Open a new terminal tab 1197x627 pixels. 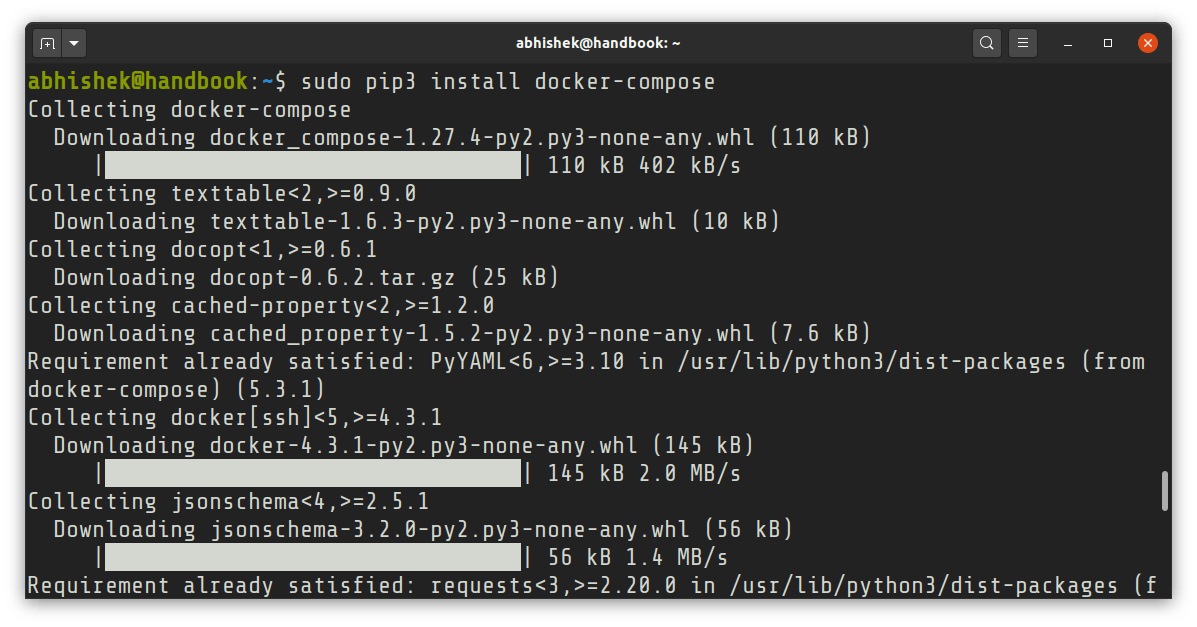point(48,43)
